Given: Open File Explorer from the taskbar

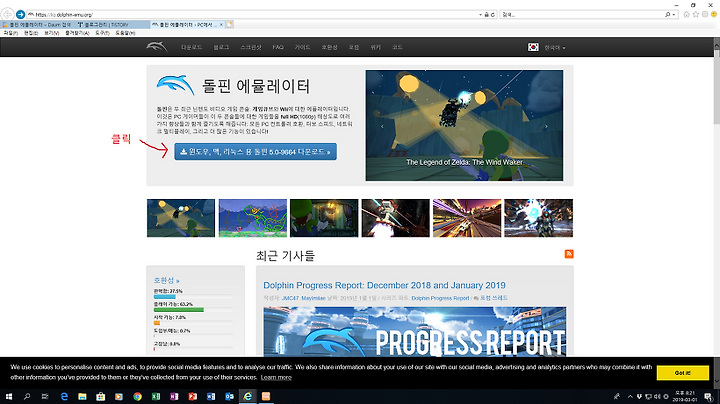Looking at the screenshot, I should 82,396.
